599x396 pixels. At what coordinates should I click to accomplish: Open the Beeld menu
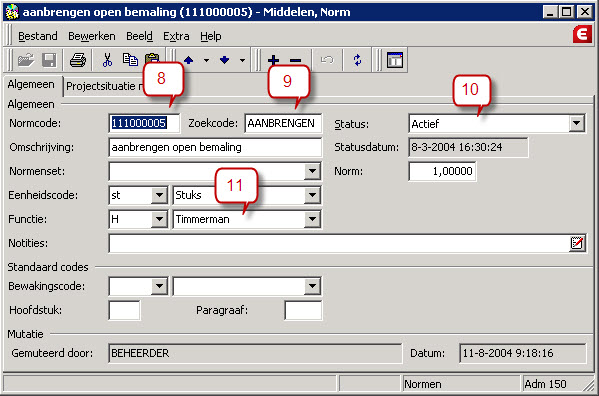[139, 36]
